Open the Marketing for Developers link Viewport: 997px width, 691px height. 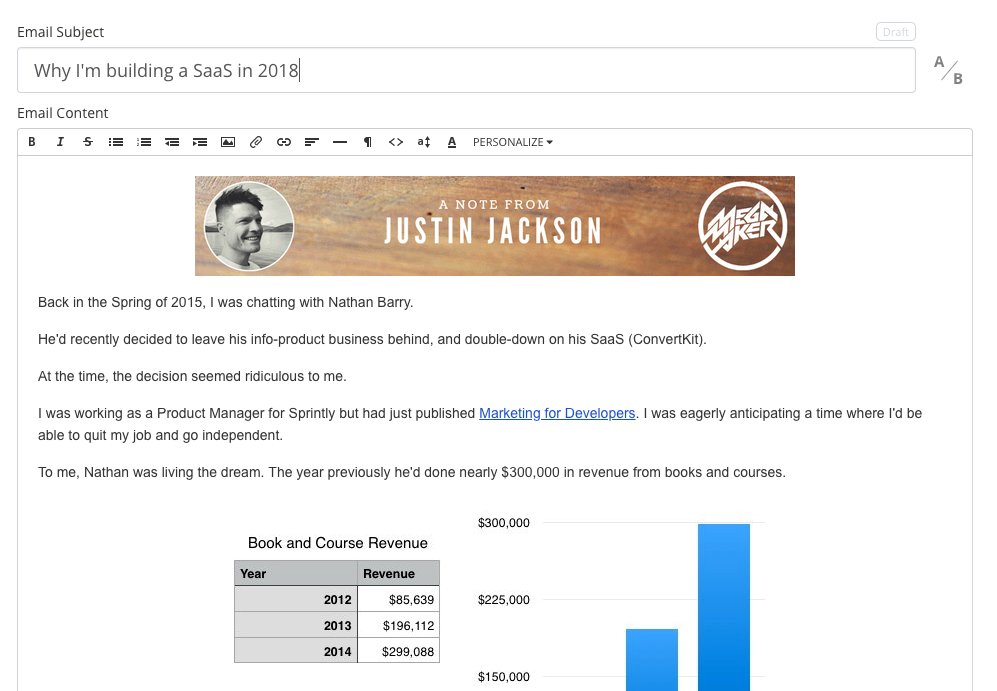coord(557,413)
